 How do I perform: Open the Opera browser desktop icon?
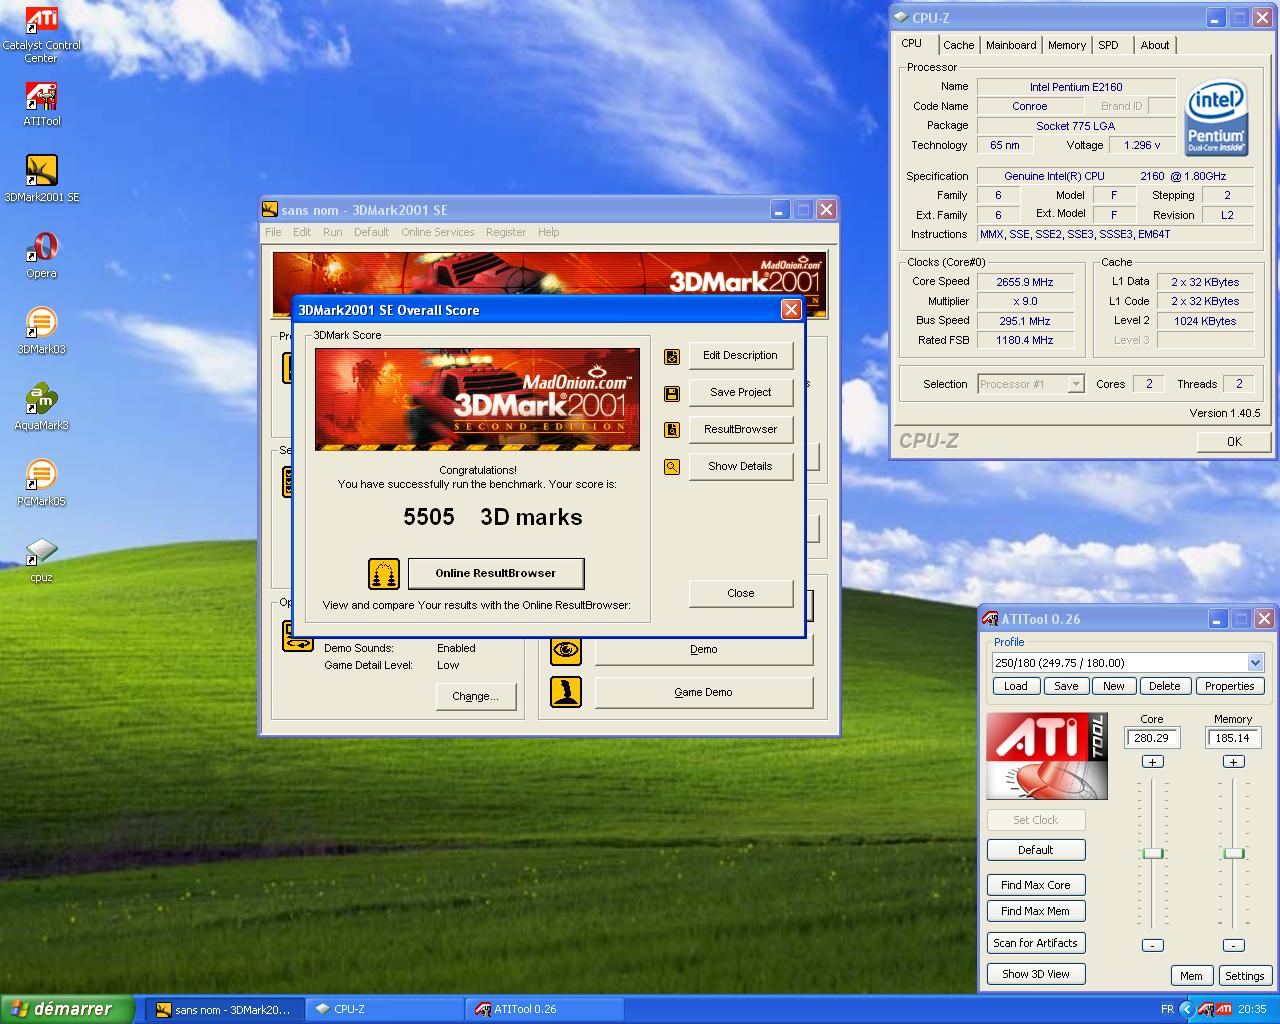(42, 255)
